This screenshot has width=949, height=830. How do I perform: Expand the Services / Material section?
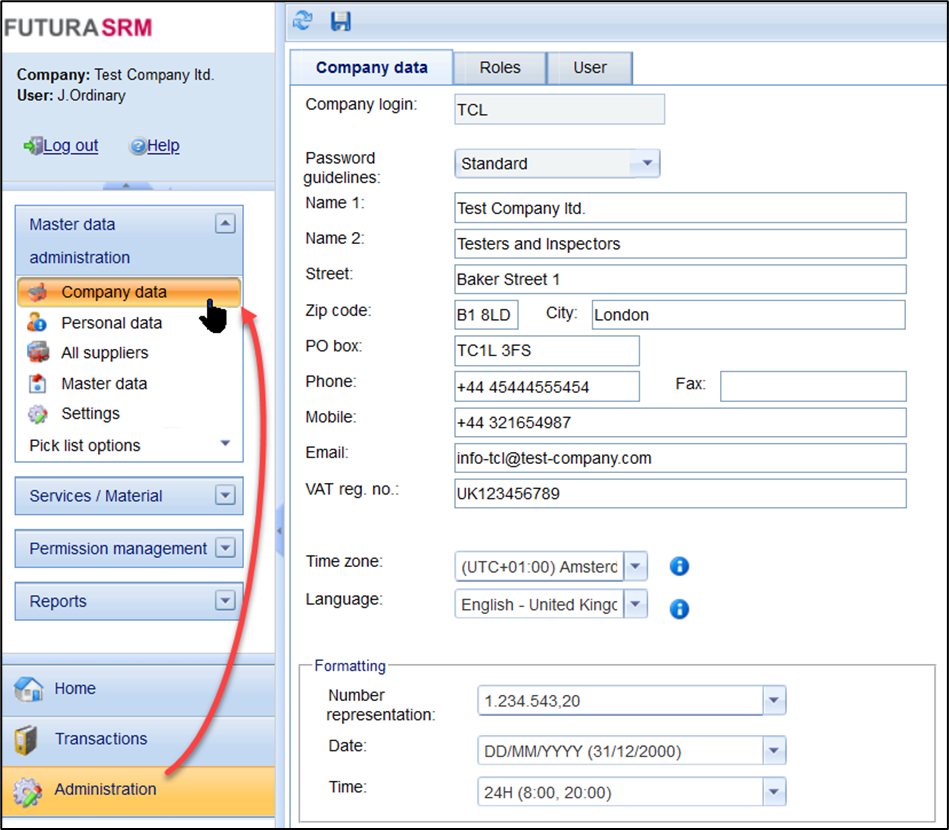225,496
